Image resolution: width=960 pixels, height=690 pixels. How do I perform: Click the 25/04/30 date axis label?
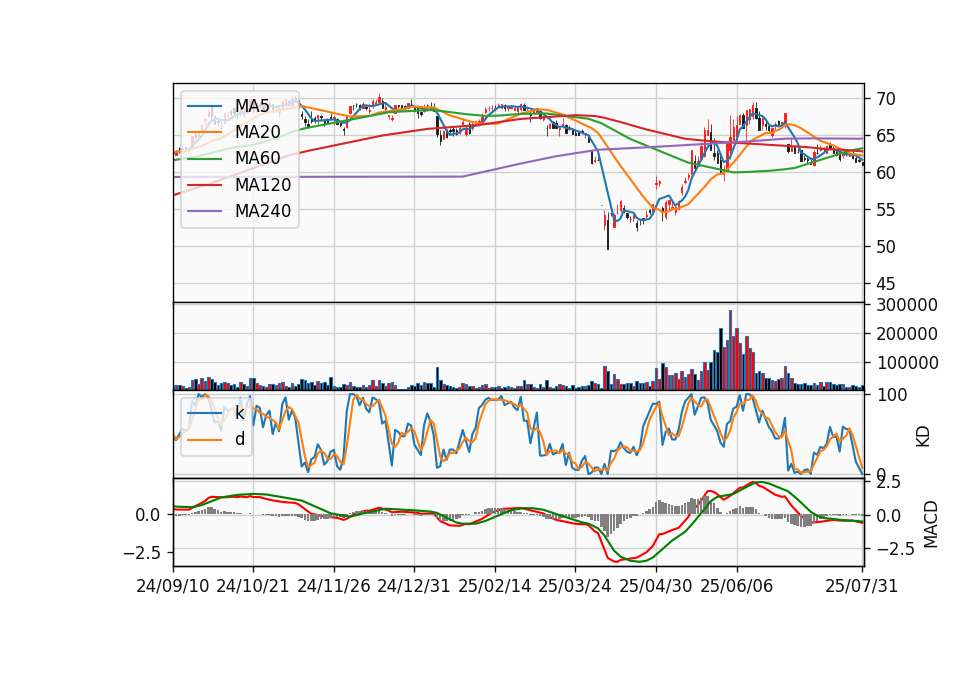pyautogui.click(x=656, y=586)
